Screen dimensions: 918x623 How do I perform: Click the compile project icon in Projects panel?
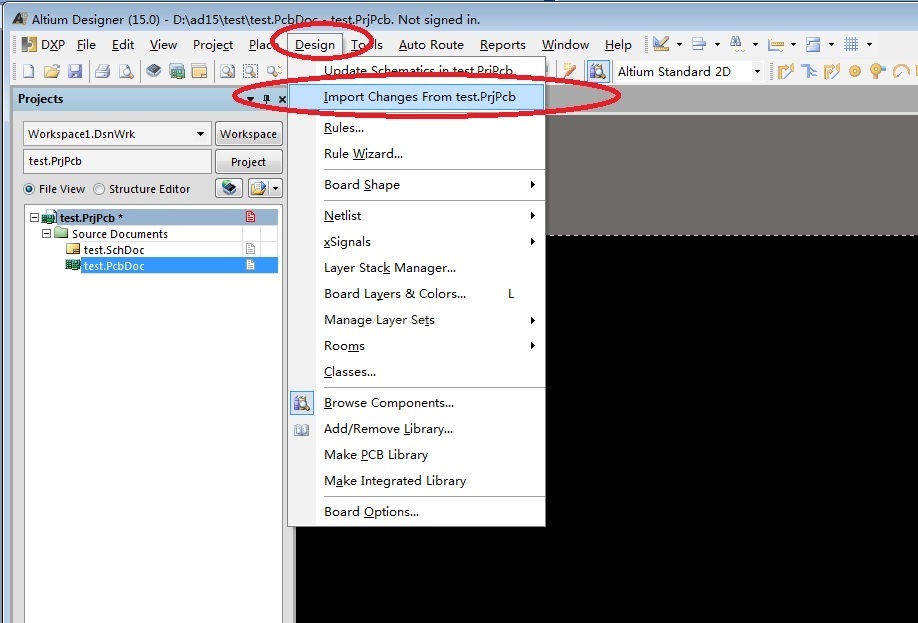tap(229, 188)
